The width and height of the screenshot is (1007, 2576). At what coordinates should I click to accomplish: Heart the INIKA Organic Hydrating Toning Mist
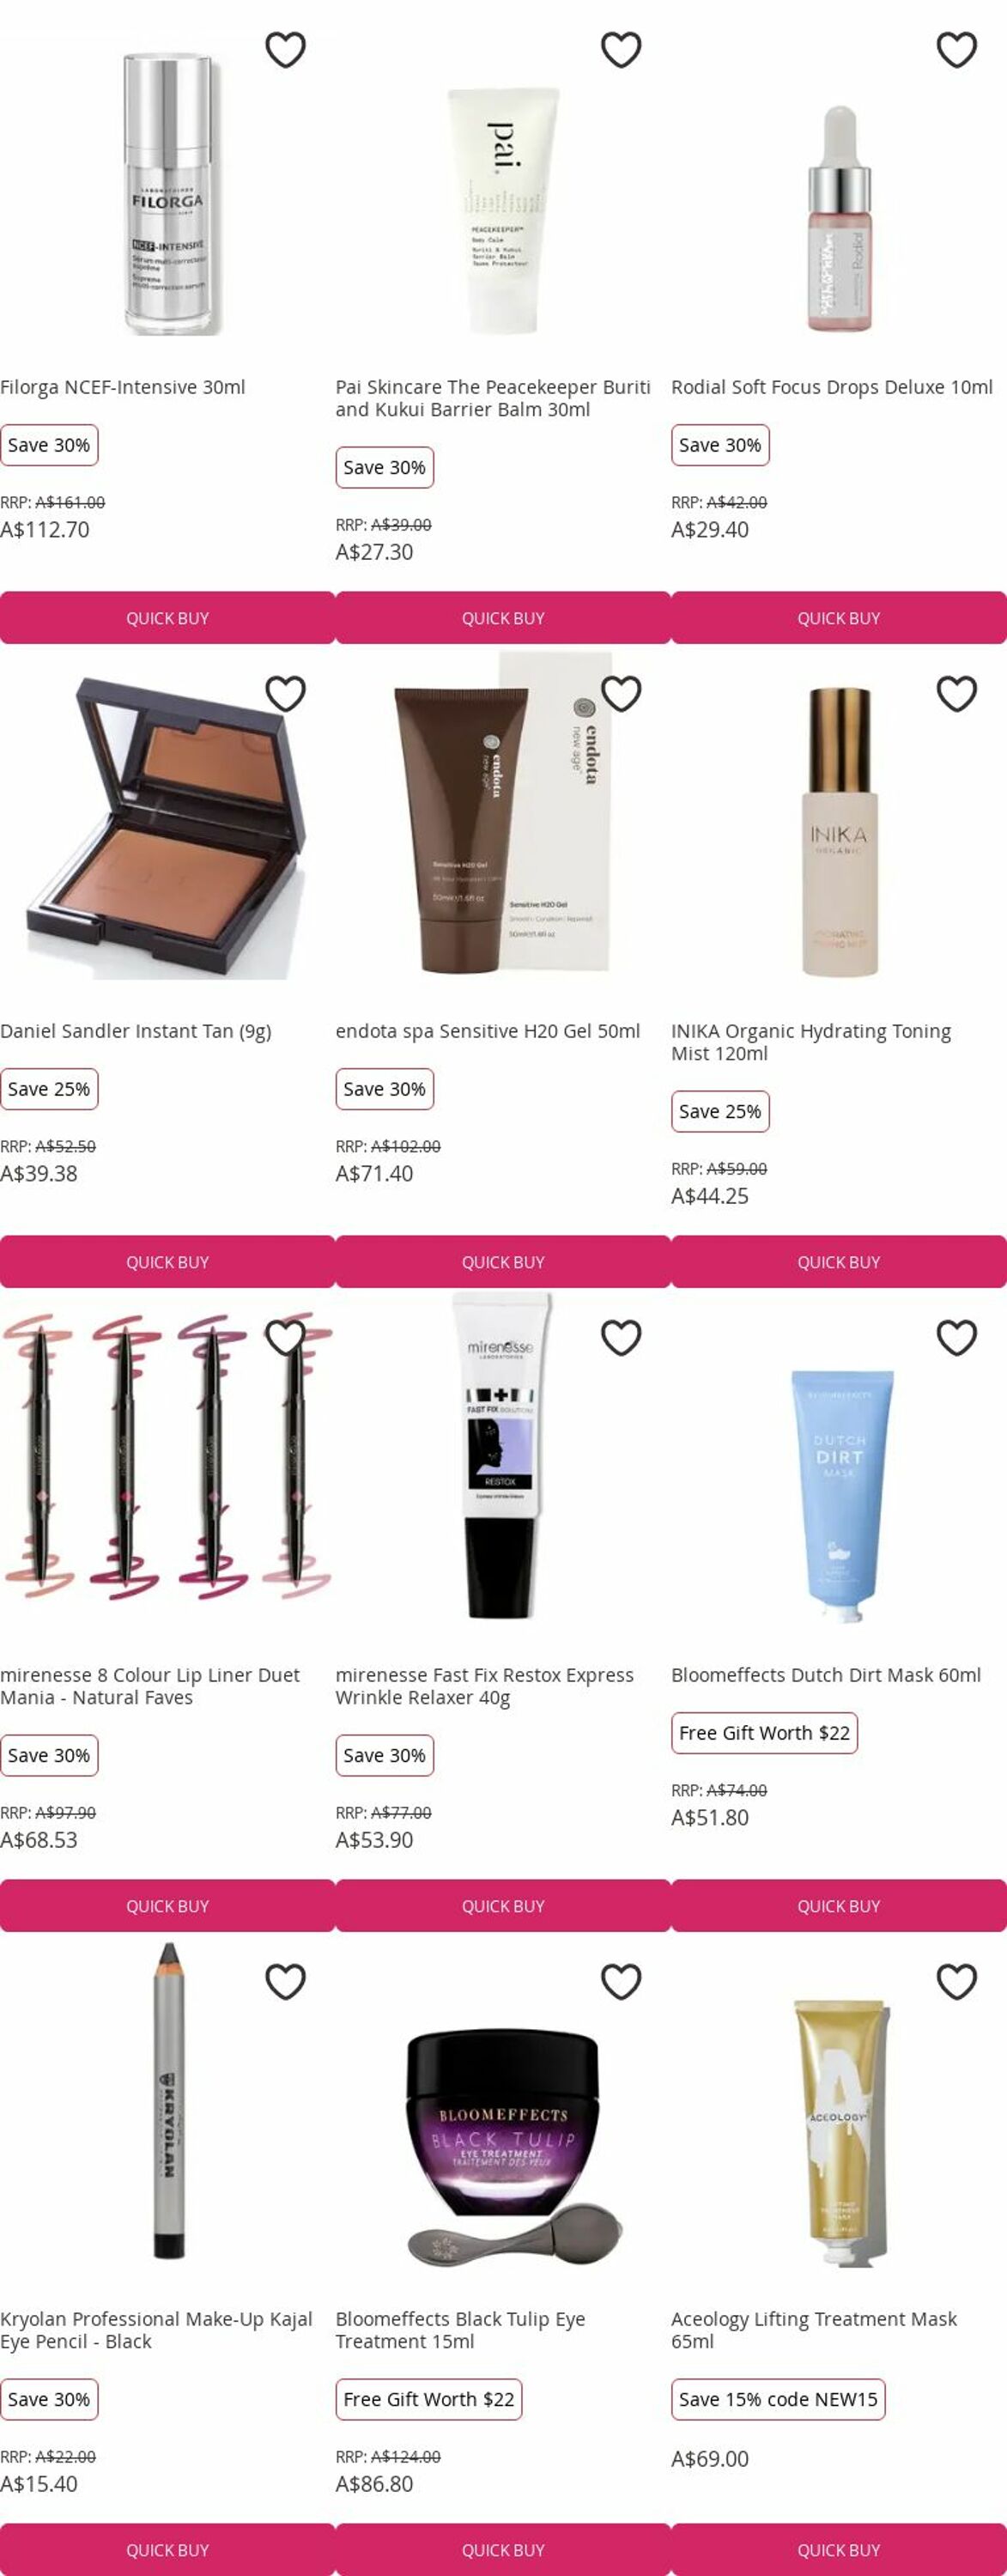(957, 693)
